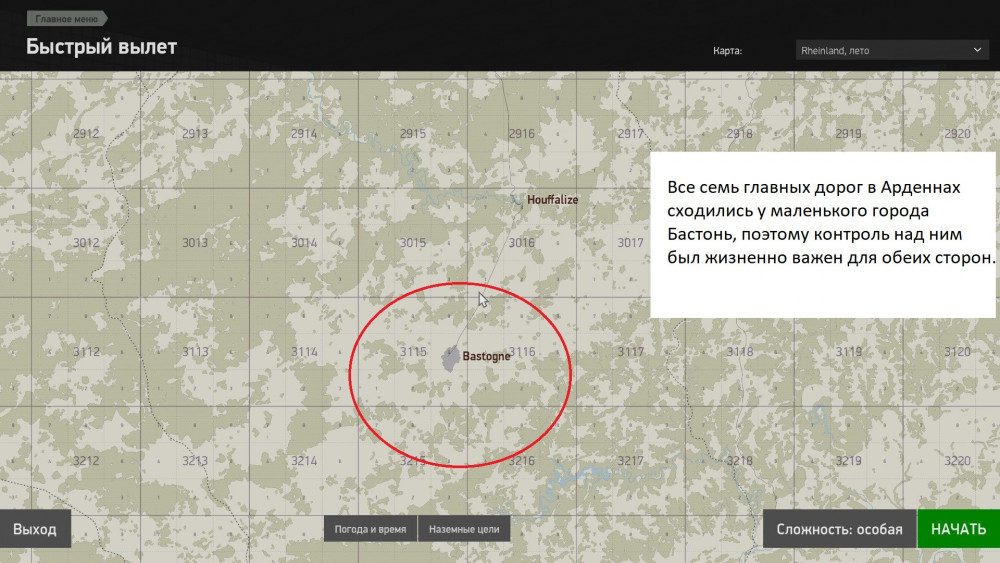Click map grid square 3219
1000x563 pixels.
(x=849, y=460)
